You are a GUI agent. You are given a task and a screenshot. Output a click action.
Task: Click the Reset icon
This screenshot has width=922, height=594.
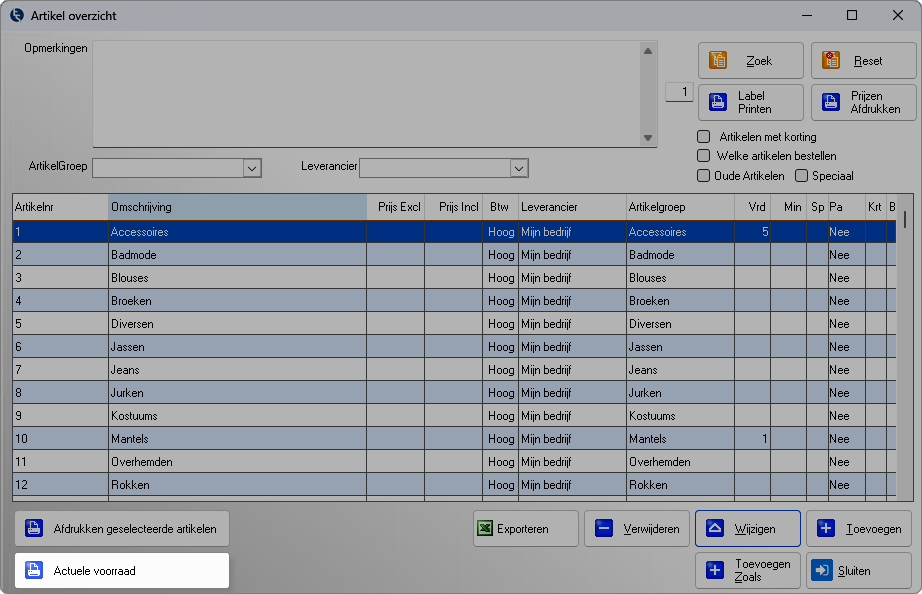pyautogui.click(x=830, y=60)
